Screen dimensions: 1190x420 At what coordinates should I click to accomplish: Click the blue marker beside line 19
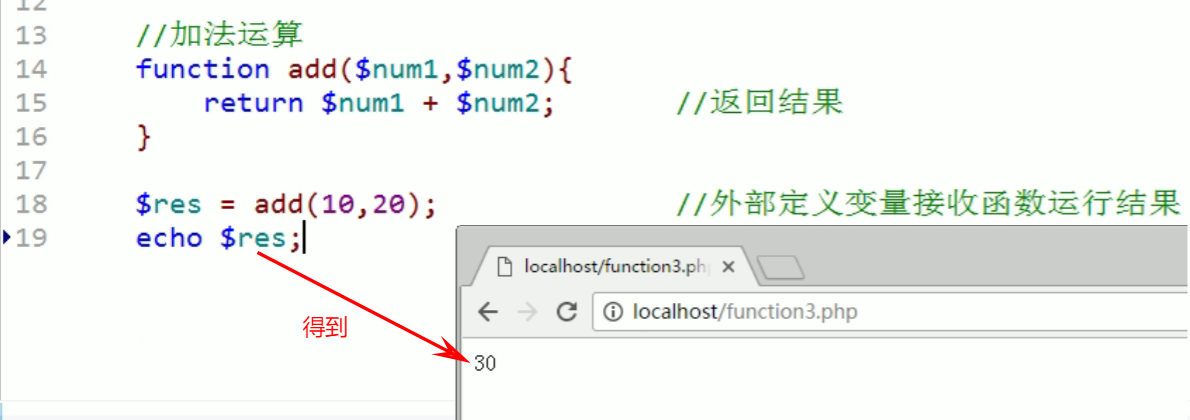pyautogui.click(x=7, y=238)
